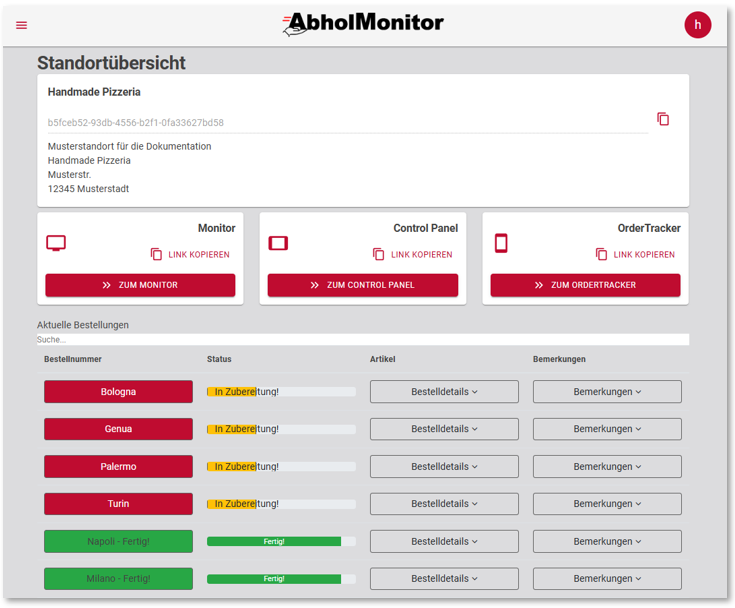Screen dimensions: 735x608
Task: Copy the Control Panel link
Action: 412,255
